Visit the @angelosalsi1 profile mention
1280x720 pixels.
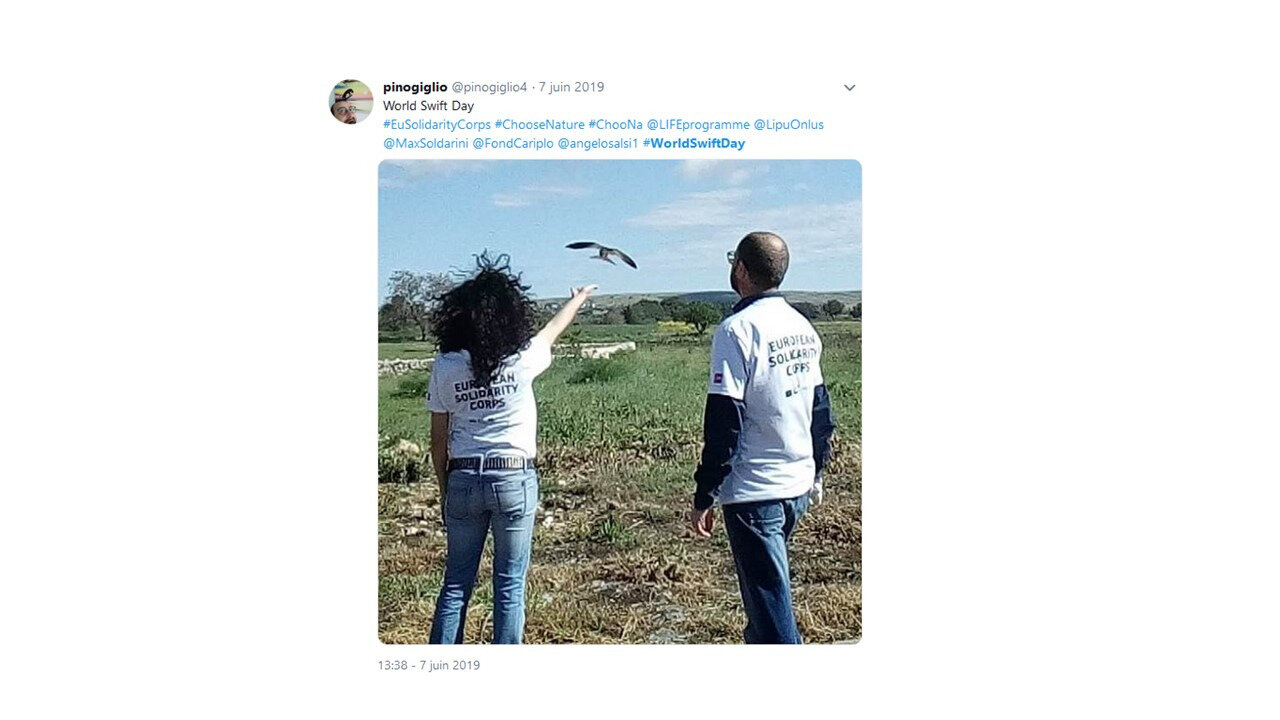pos(598,144)
